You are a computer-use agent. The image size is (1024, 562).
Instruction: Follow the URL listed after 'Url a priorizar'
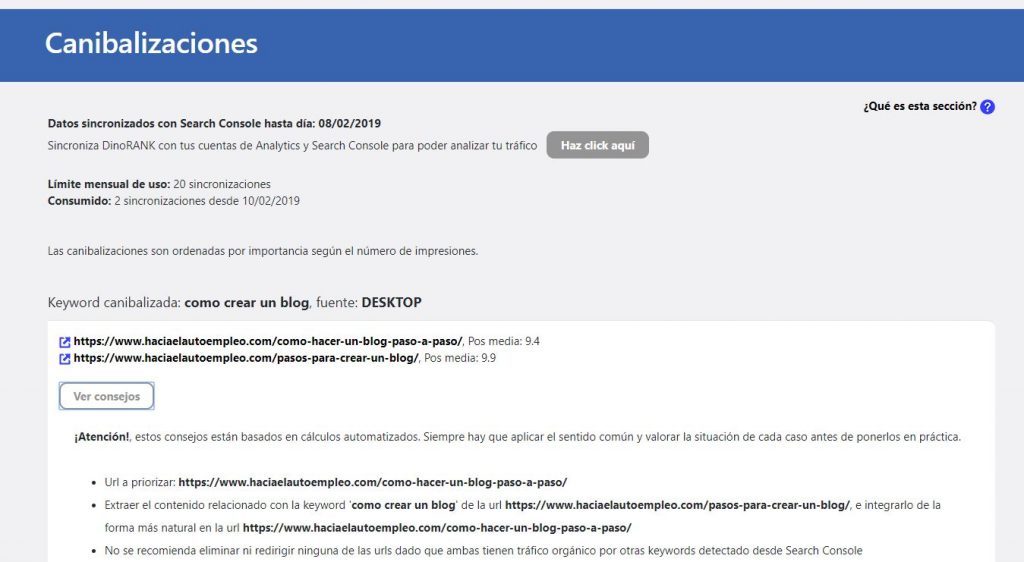coord(372,482)
